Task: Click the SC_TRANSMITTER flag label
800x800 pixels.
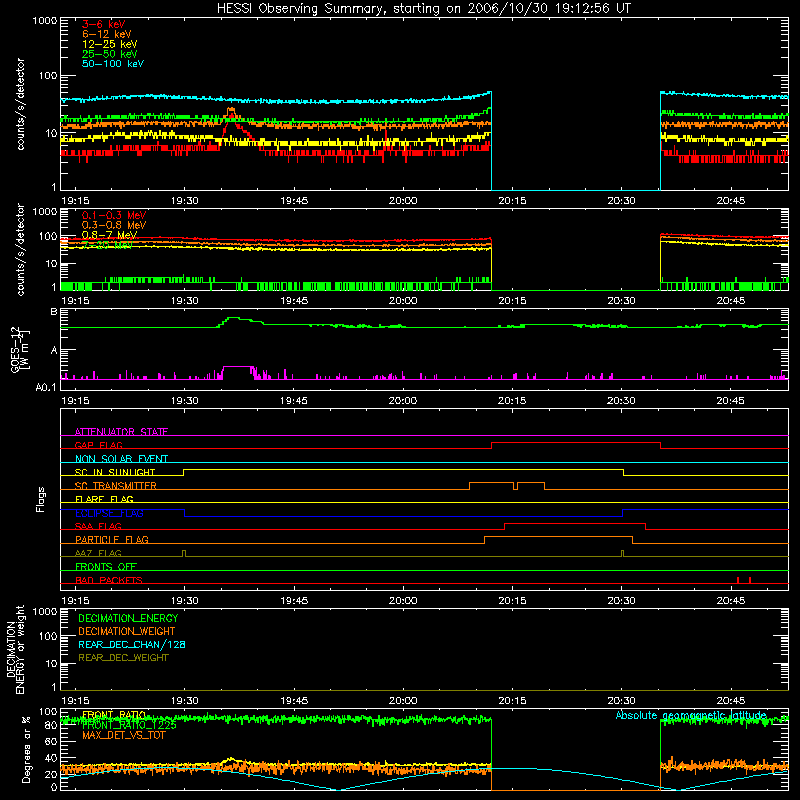Action: coord(116,486)
